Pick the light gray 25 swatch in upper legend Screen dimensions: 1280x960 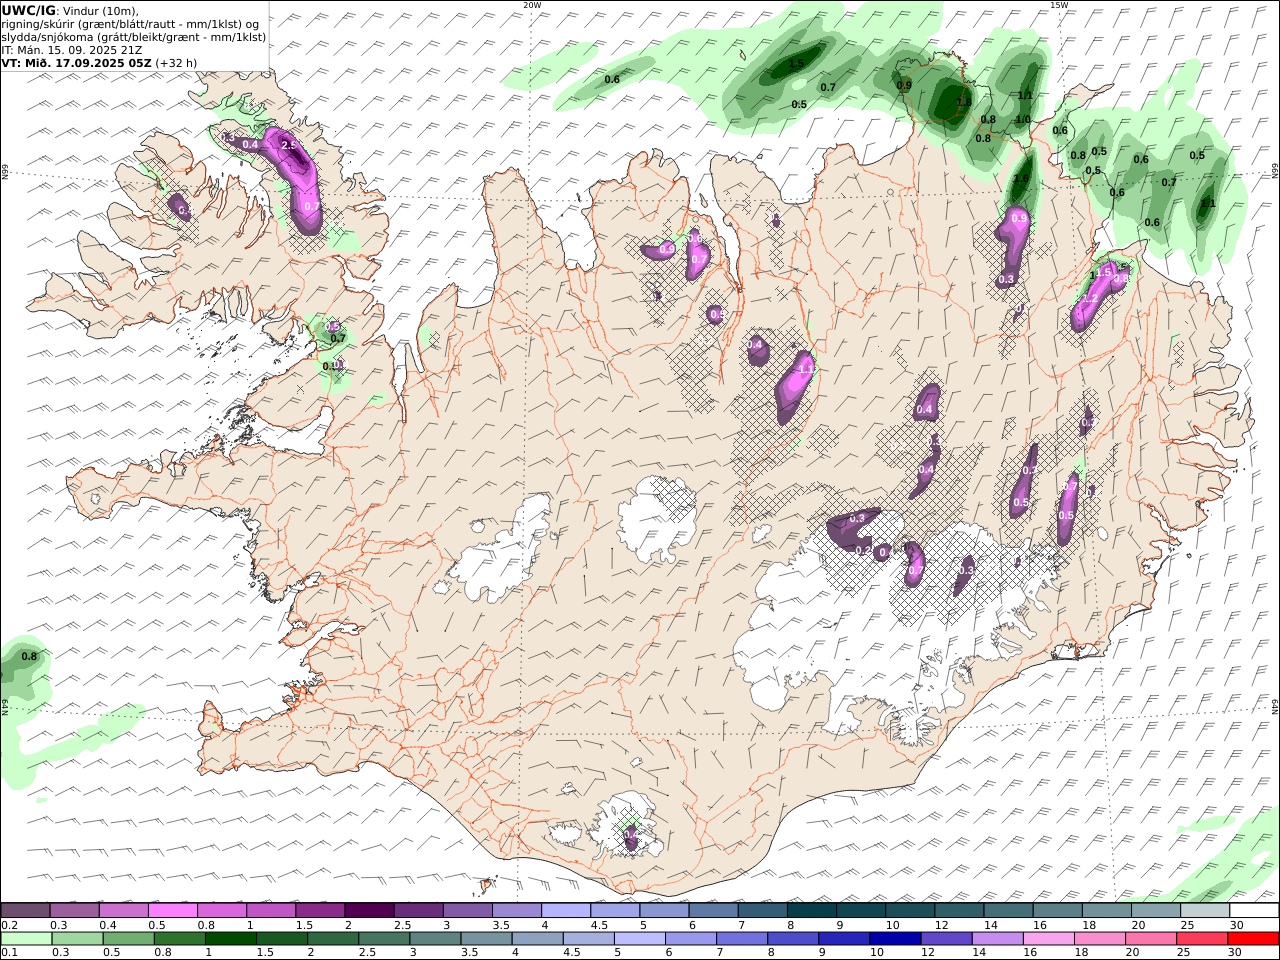click(1205, 911)
